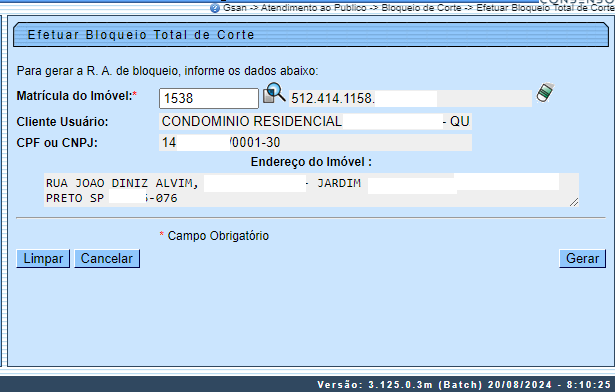Click the instruction text Para gerar a R. A.

(167, 71)
